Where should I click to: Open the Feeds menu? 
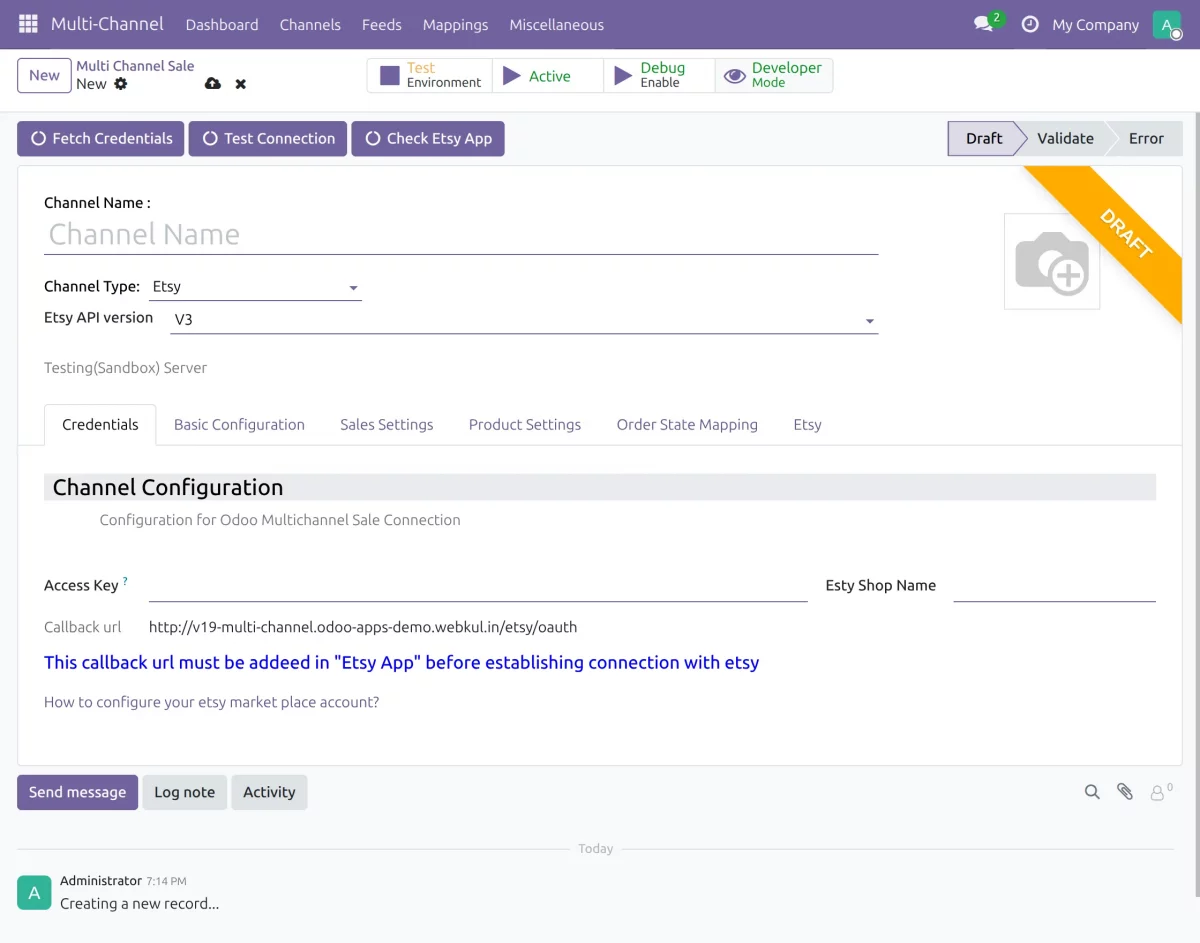(382, 24)
